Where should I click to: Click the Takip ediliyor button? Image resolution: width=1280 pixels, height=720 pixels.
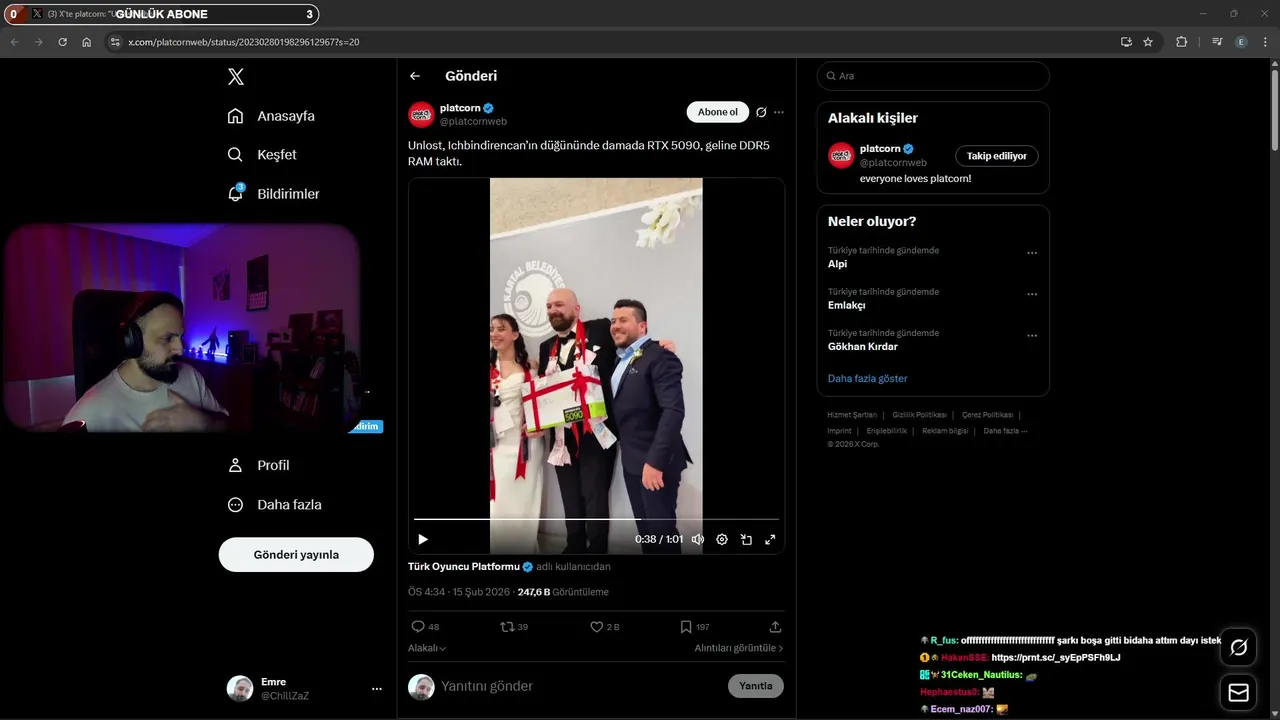pyautogui.click(x=996, y=156)
